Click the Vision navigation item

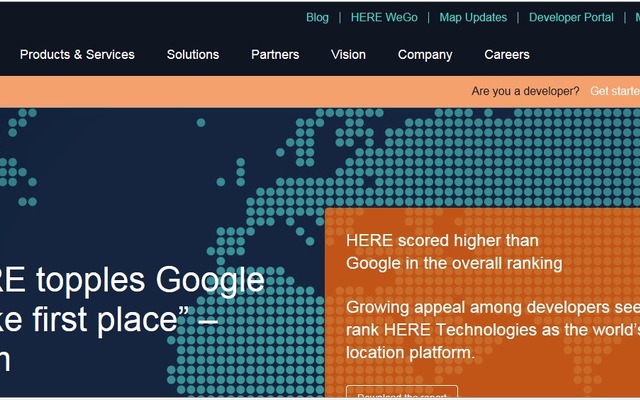[x=348, y=54]
